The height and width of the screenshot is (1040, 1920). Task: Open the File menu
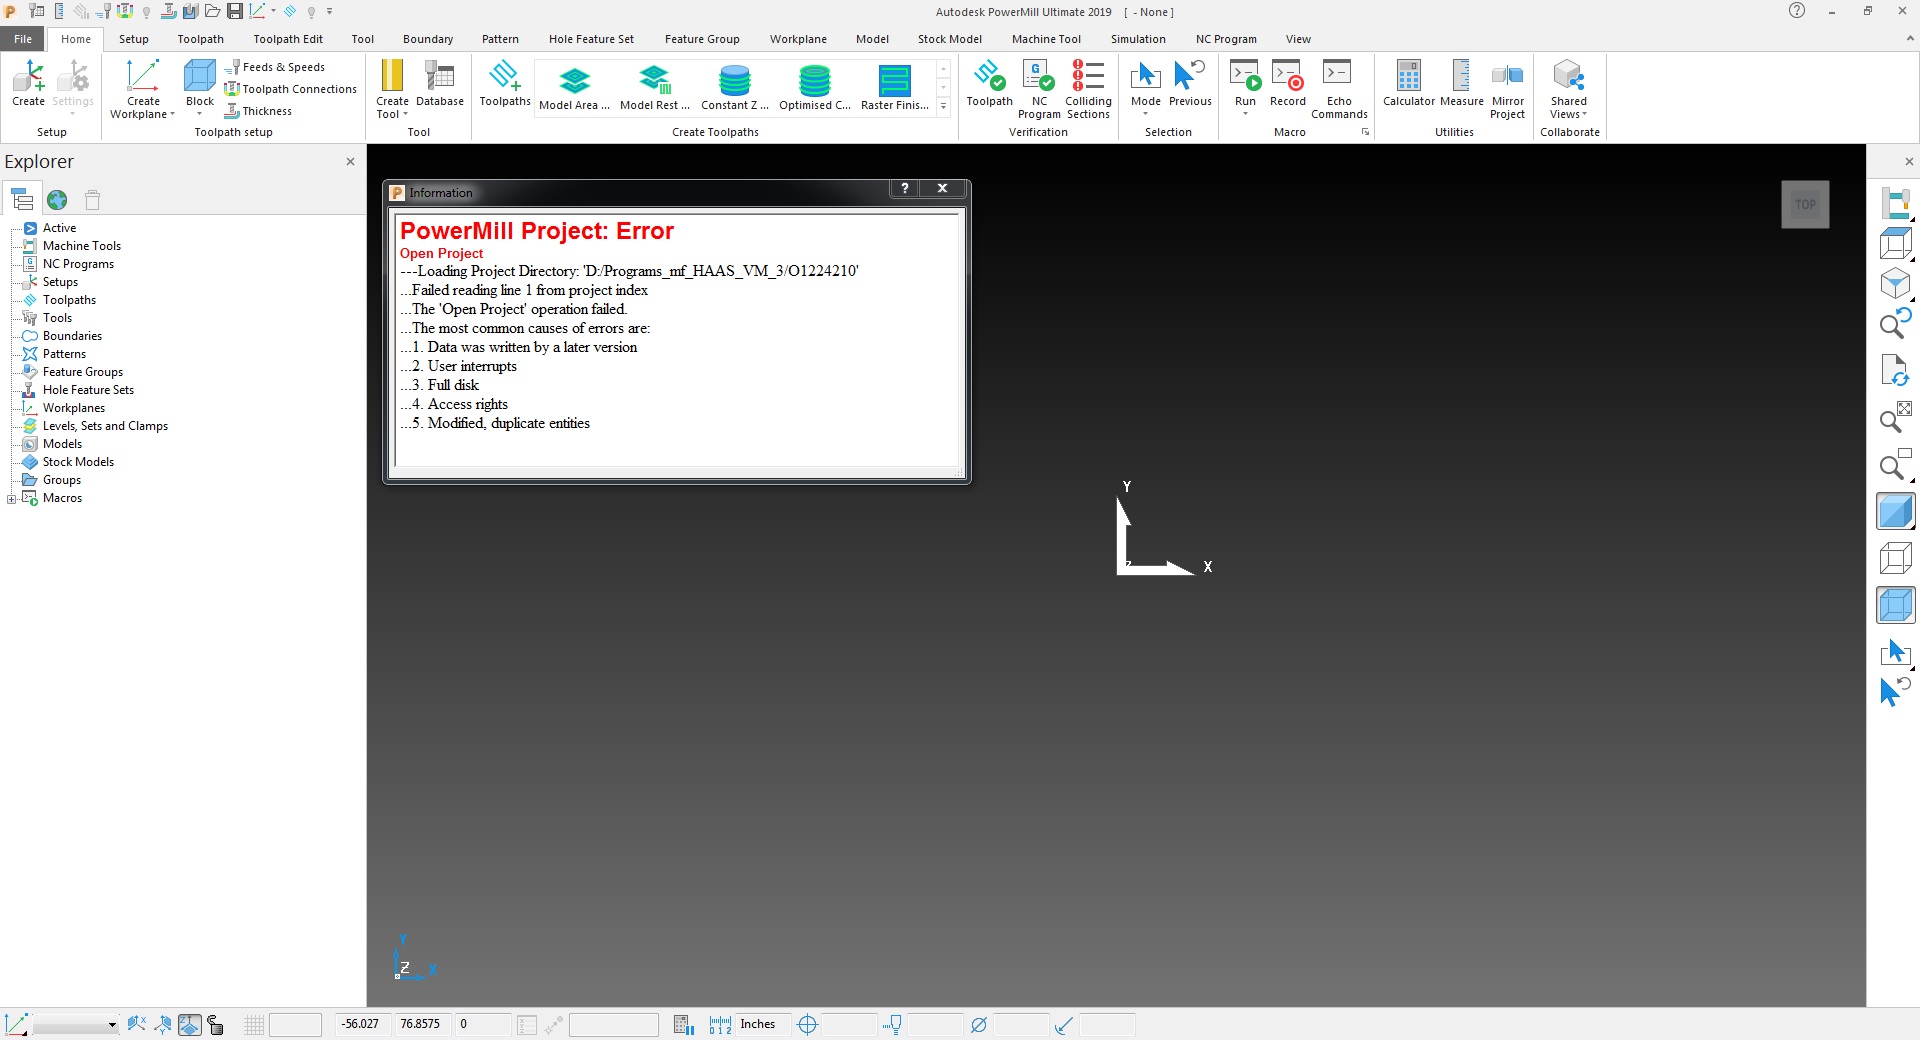pyautogui.click(x=22, y=39)
